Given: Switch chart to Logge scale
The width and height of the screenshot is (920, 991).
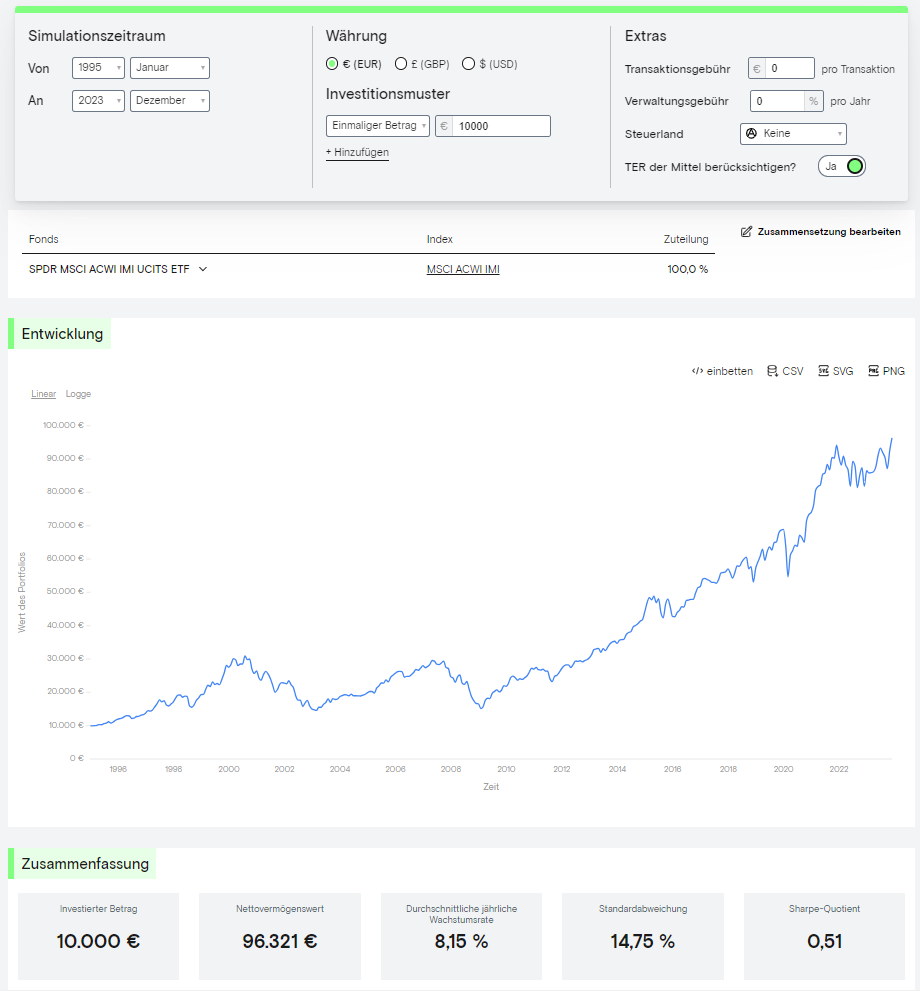Looking at the screenshot, I should [x=78, y=394].
